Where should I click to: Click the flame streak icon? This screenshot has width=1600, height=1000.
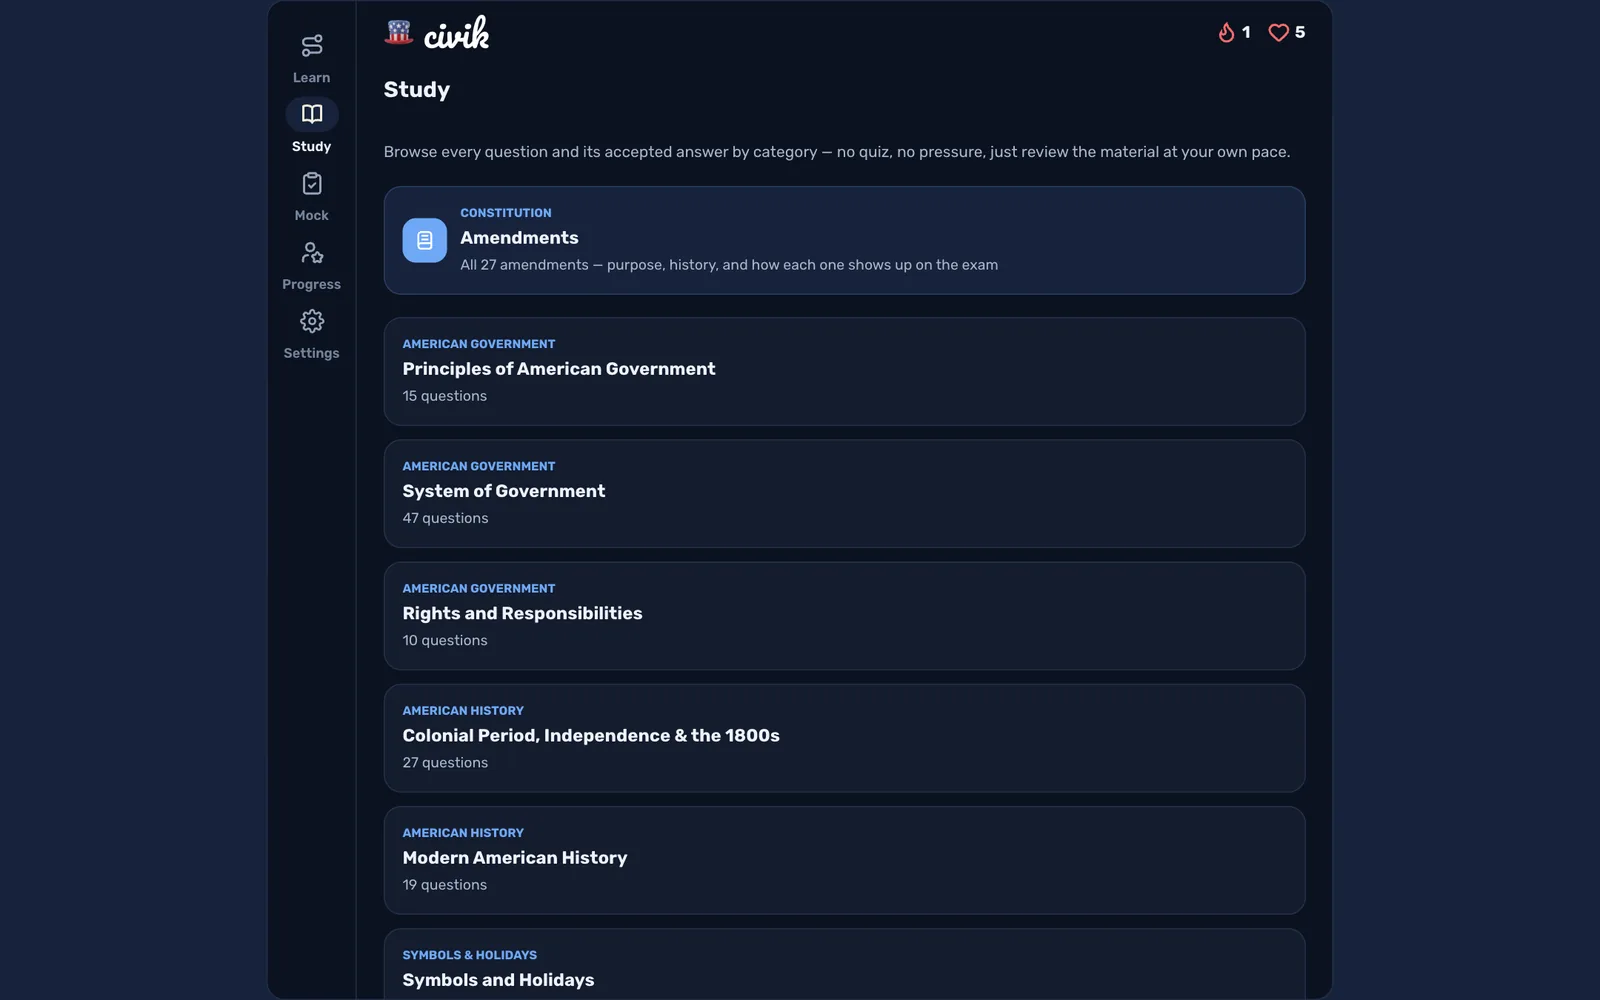(1226, 32)
